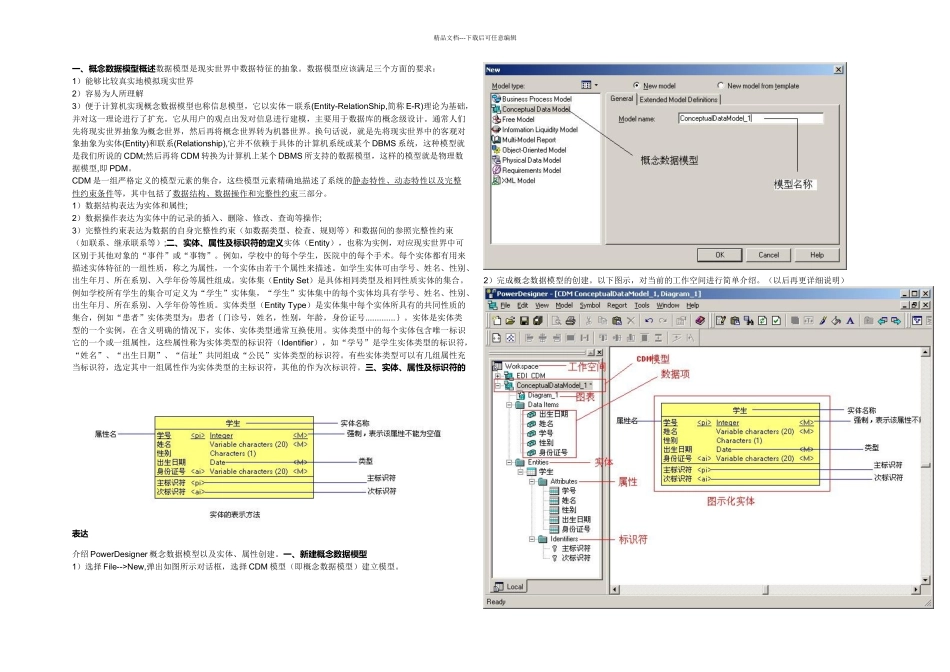Click the Open folder toolbar icon
This screenshot has width=950, height=672.
coord(510,321)
